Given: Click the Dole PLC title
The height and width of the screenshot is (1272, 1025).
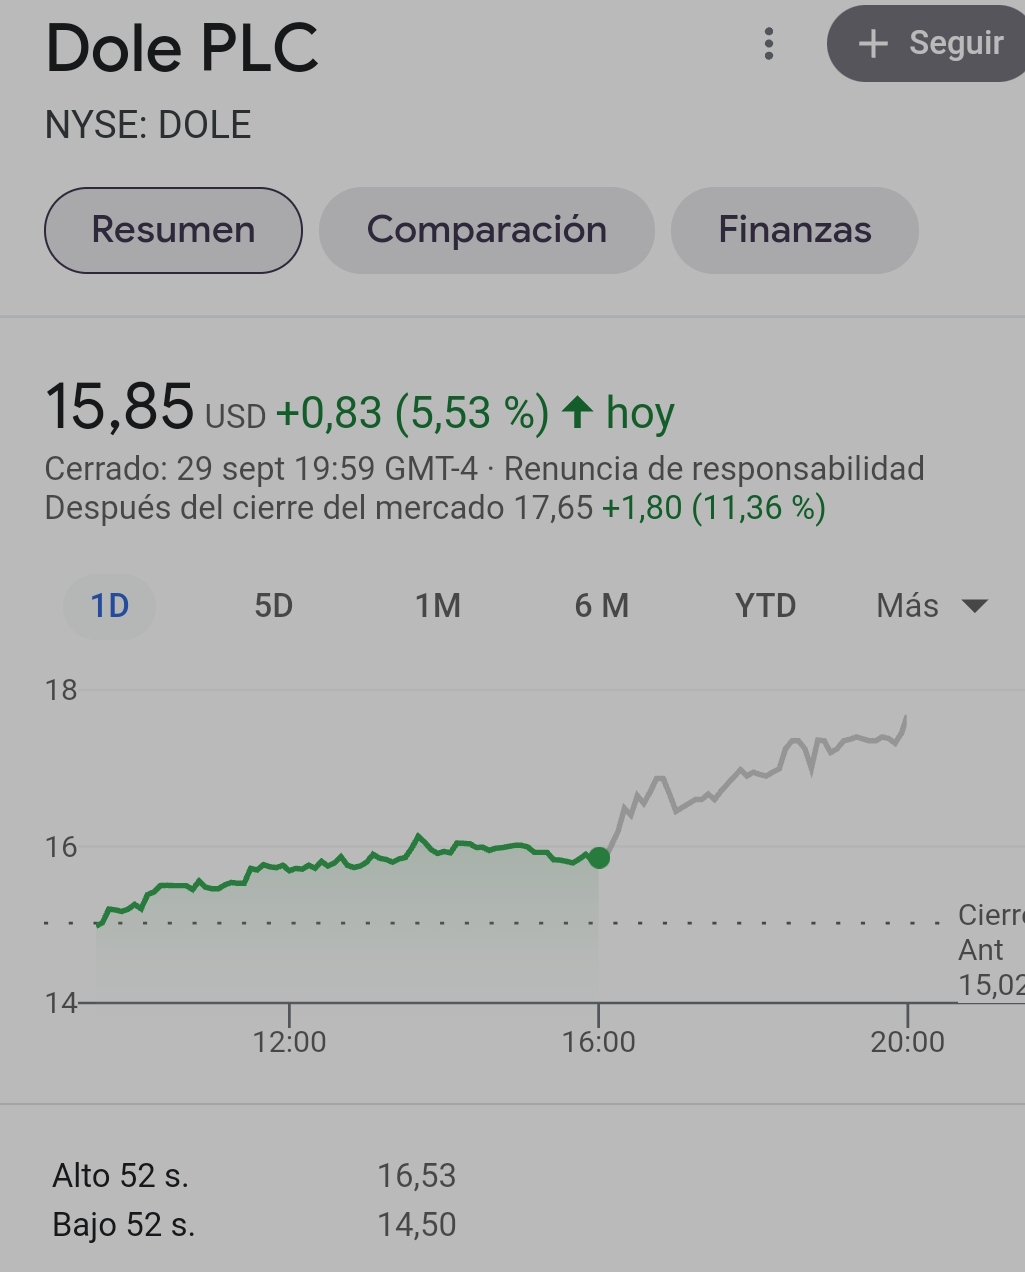Looking at the screenshot, I should point(182,48).
